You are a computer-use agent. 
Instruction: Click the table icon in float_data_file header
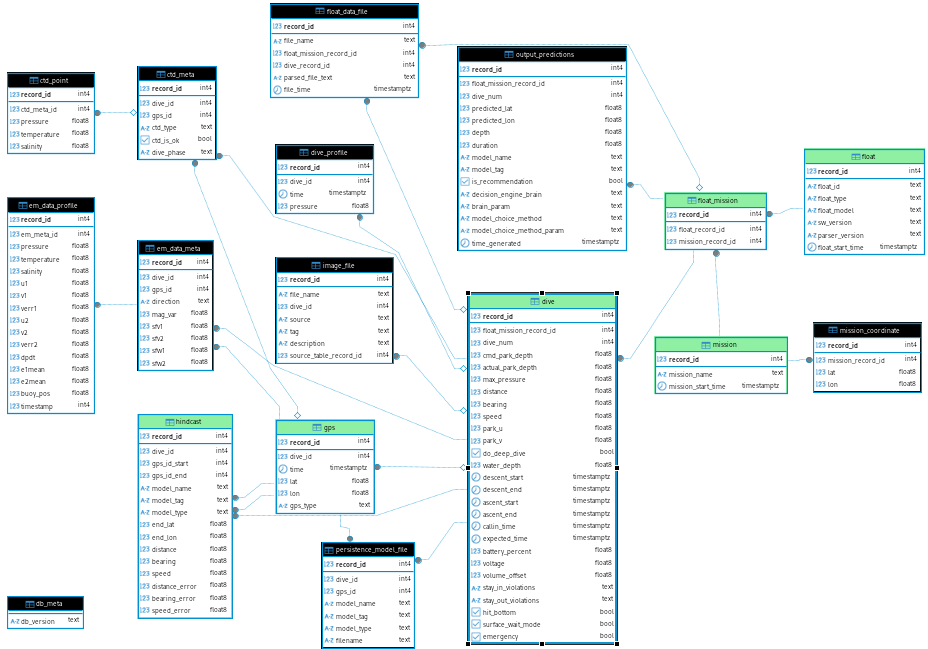pyautogui.click(x=320, y=11)
